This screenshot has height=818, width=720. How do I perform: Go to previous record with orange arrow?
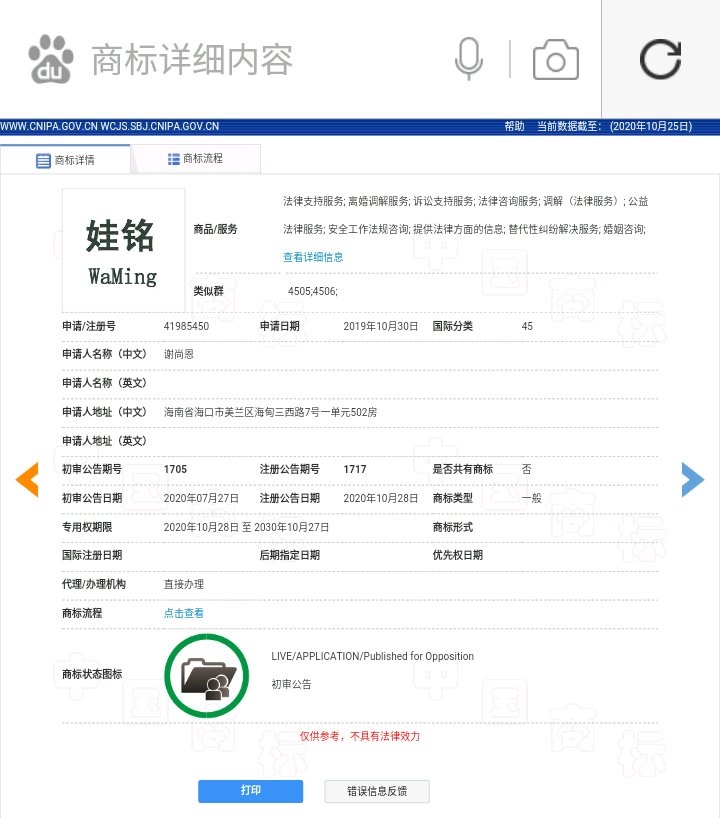click(27, 479)
